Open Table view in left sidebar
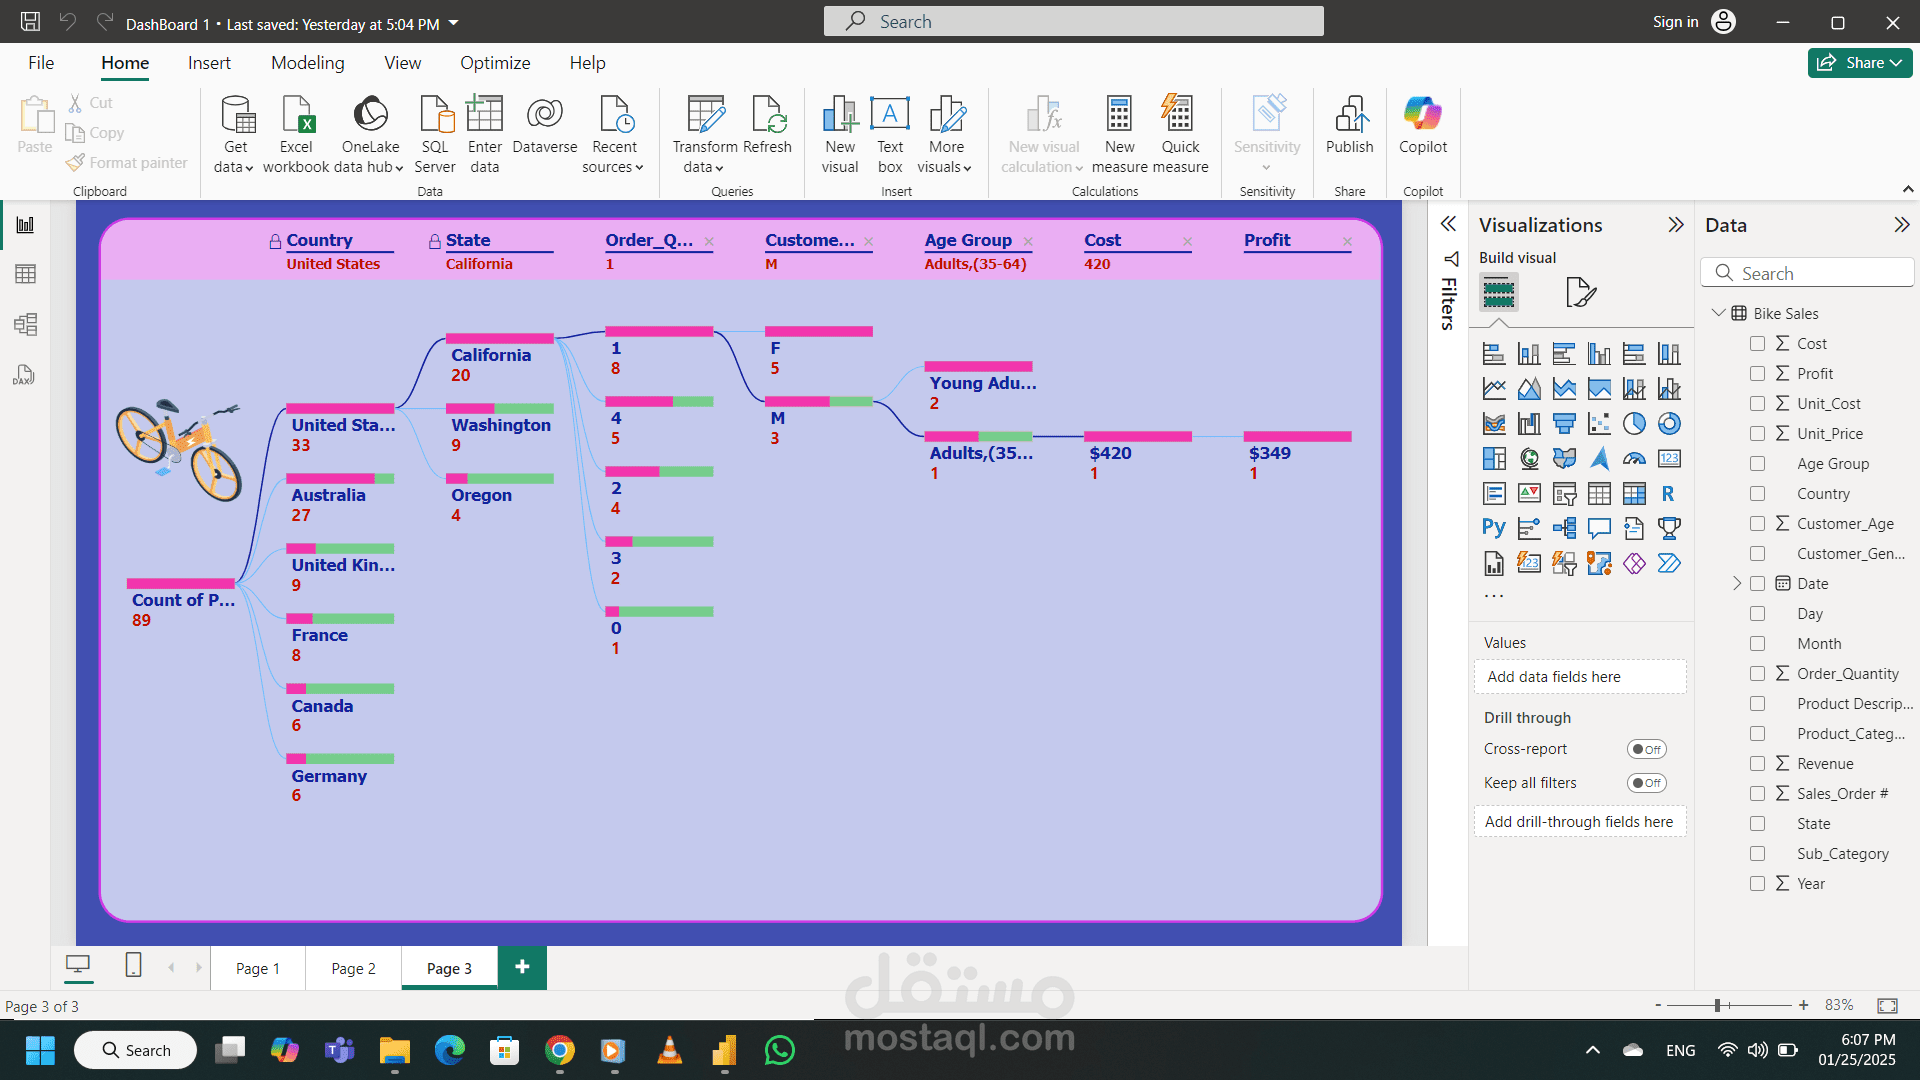 (x=25, y=274)
